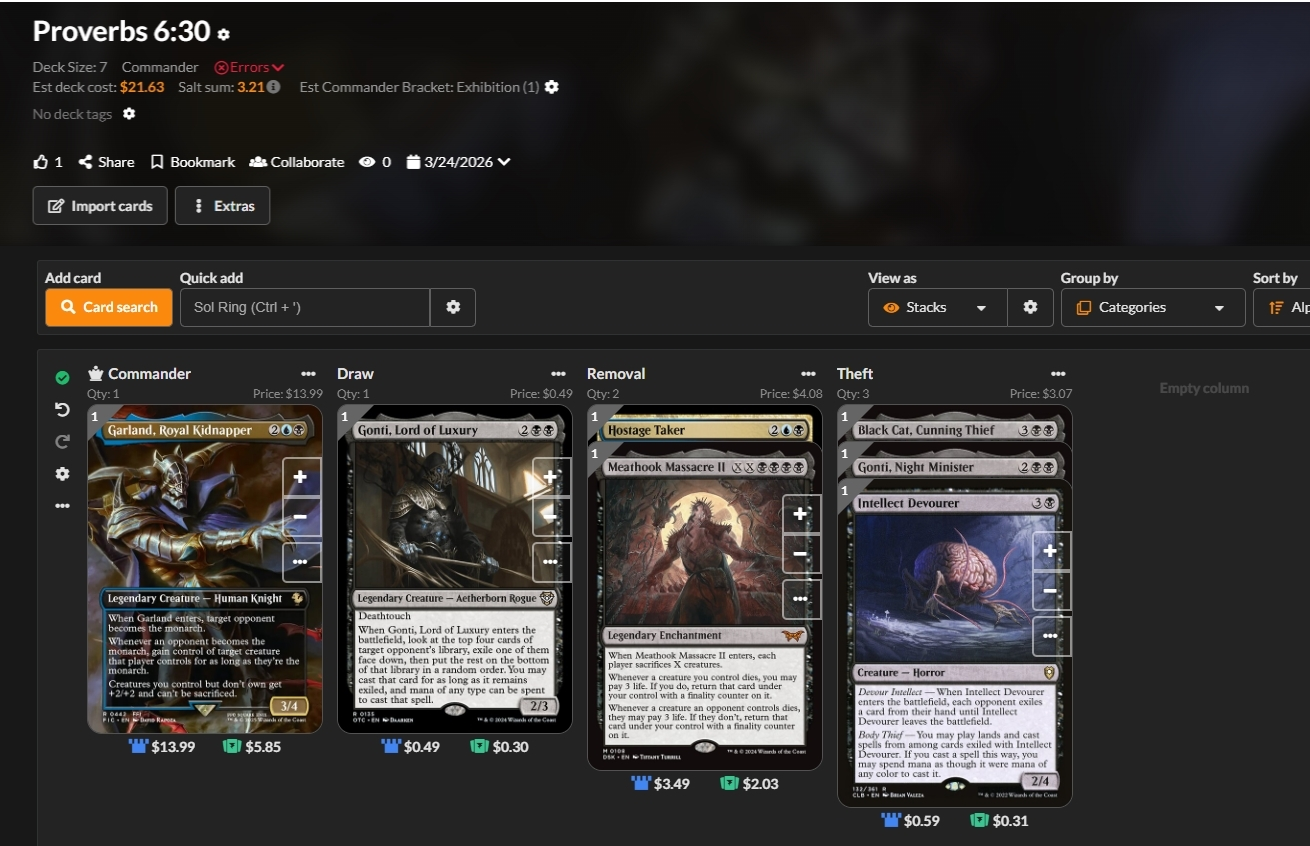Click the Import cards button

100,206
